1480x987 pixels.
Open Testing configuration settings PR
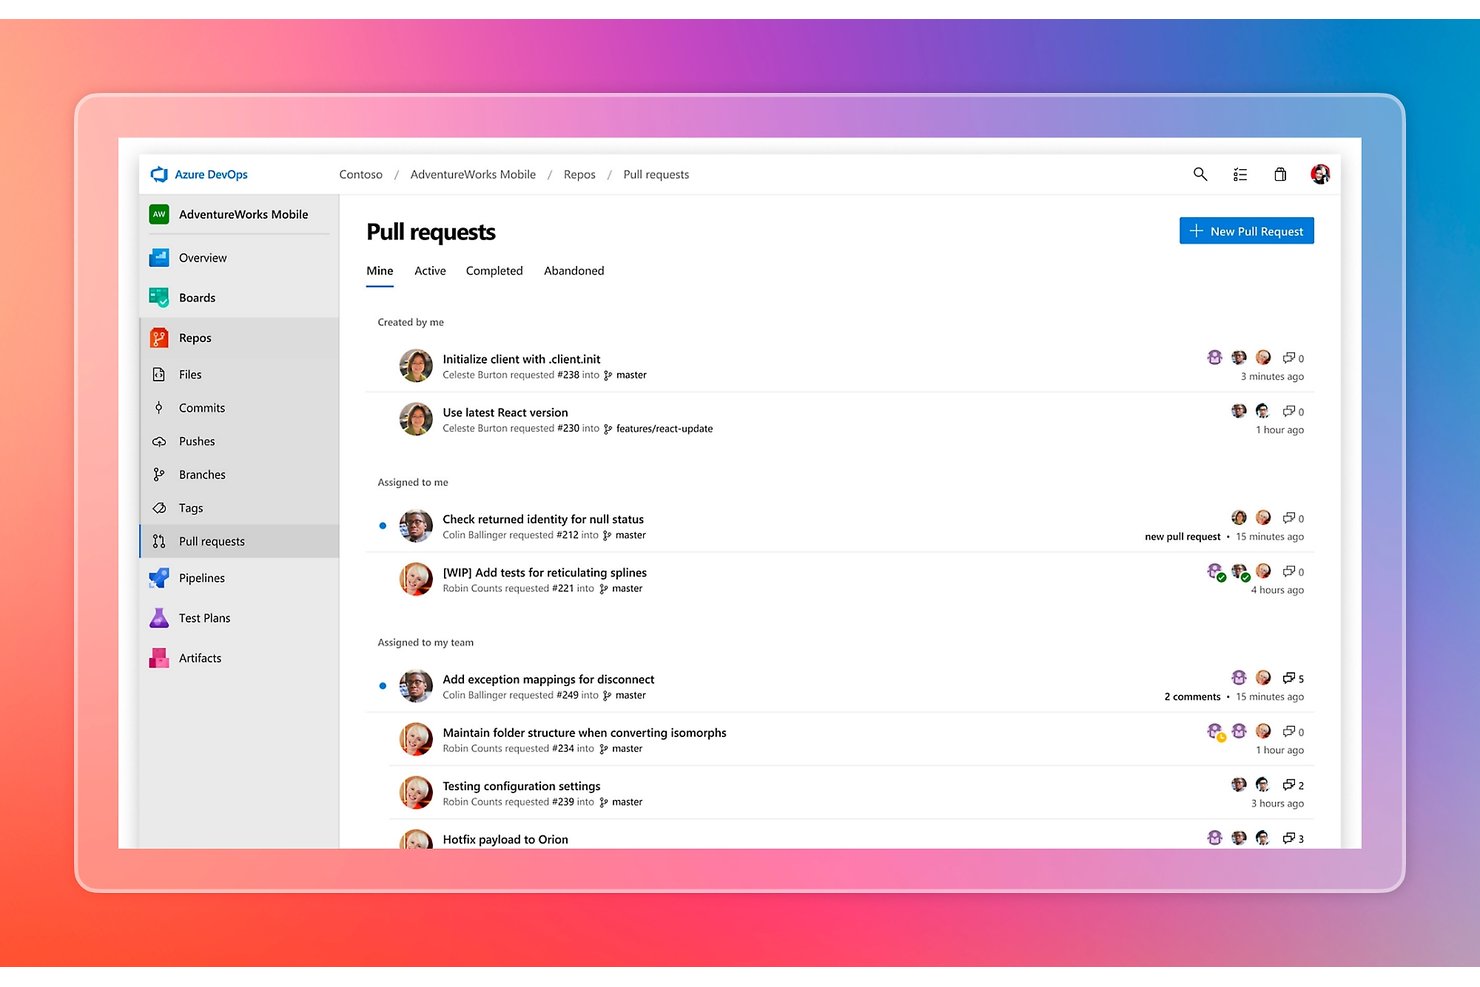tap(522, 786)
